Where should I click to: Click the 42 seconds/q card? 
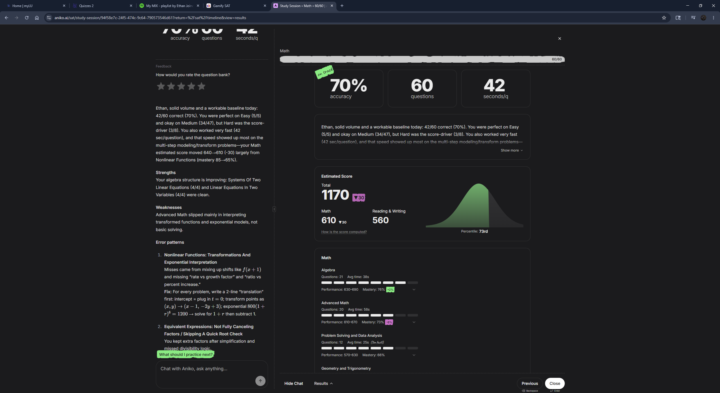click(x=495, y=88)
